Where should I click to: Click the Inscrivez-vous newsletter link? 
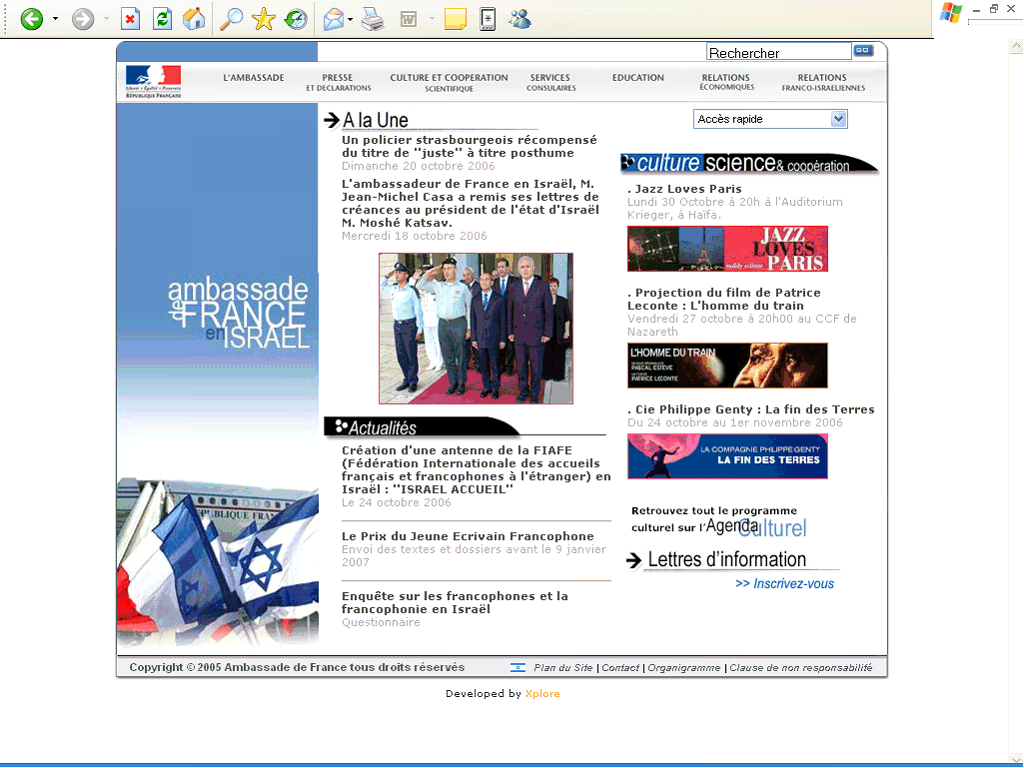784,584
